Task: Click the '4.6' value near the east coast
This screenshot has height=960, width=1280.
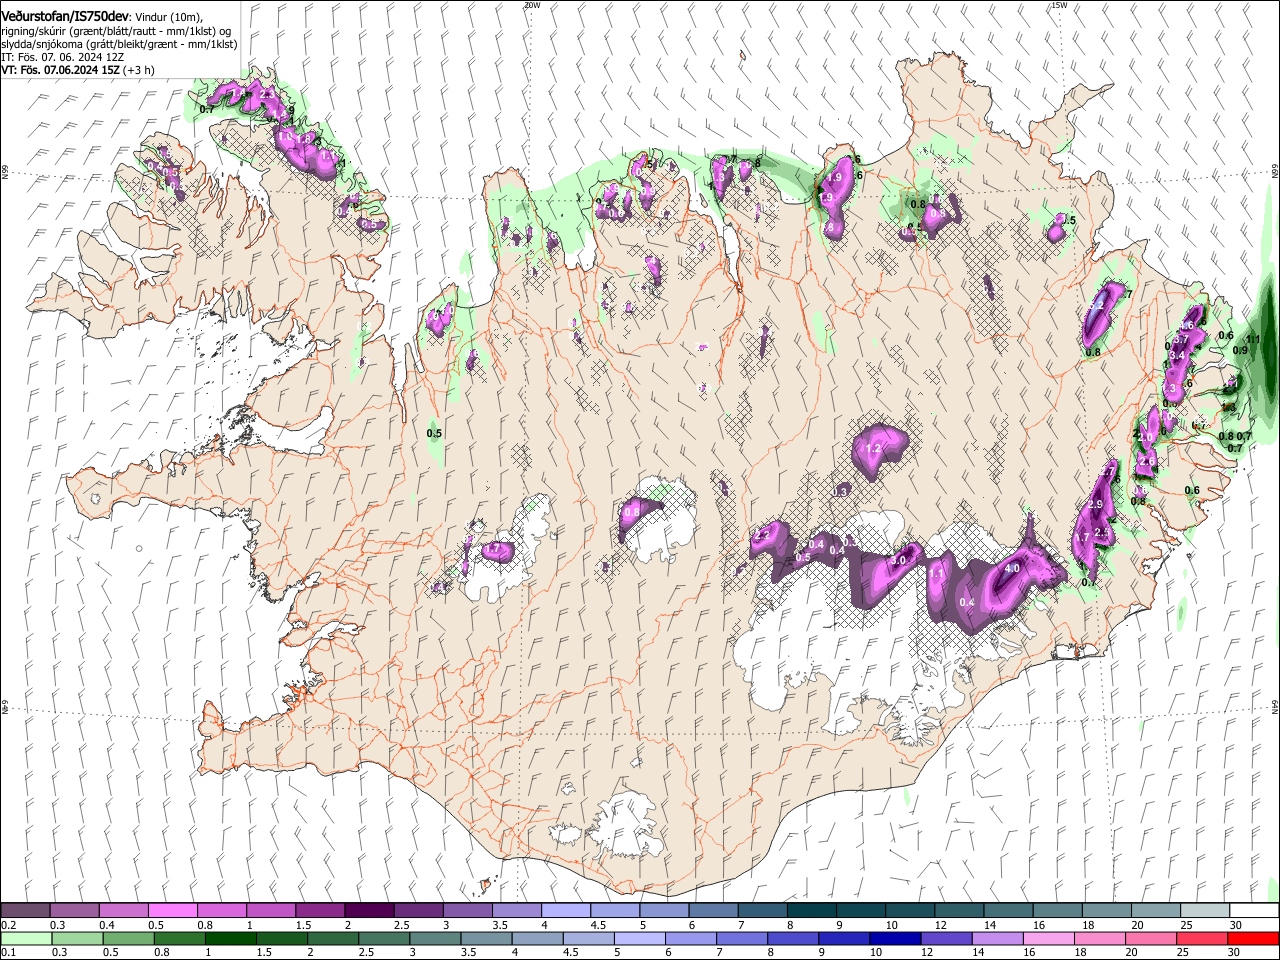Action: [x=1187, y=327]
